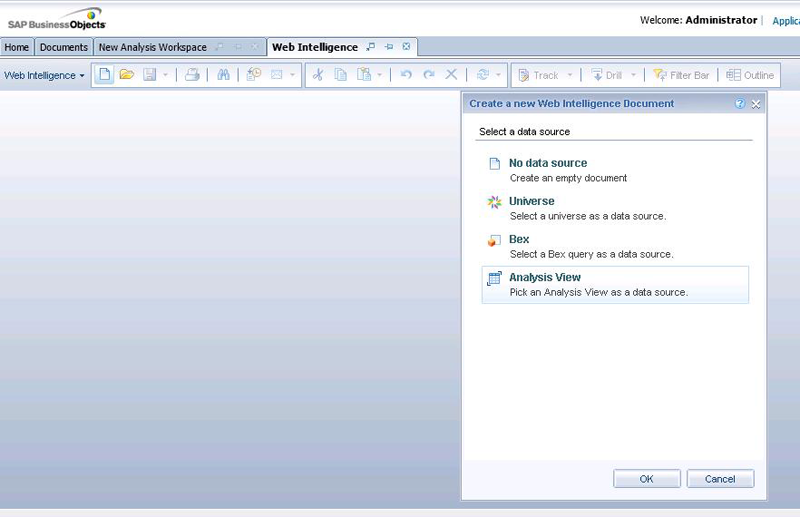Click the Refresh icon
The height and width of the screenshot is (517, 800).
coord(483,75)
